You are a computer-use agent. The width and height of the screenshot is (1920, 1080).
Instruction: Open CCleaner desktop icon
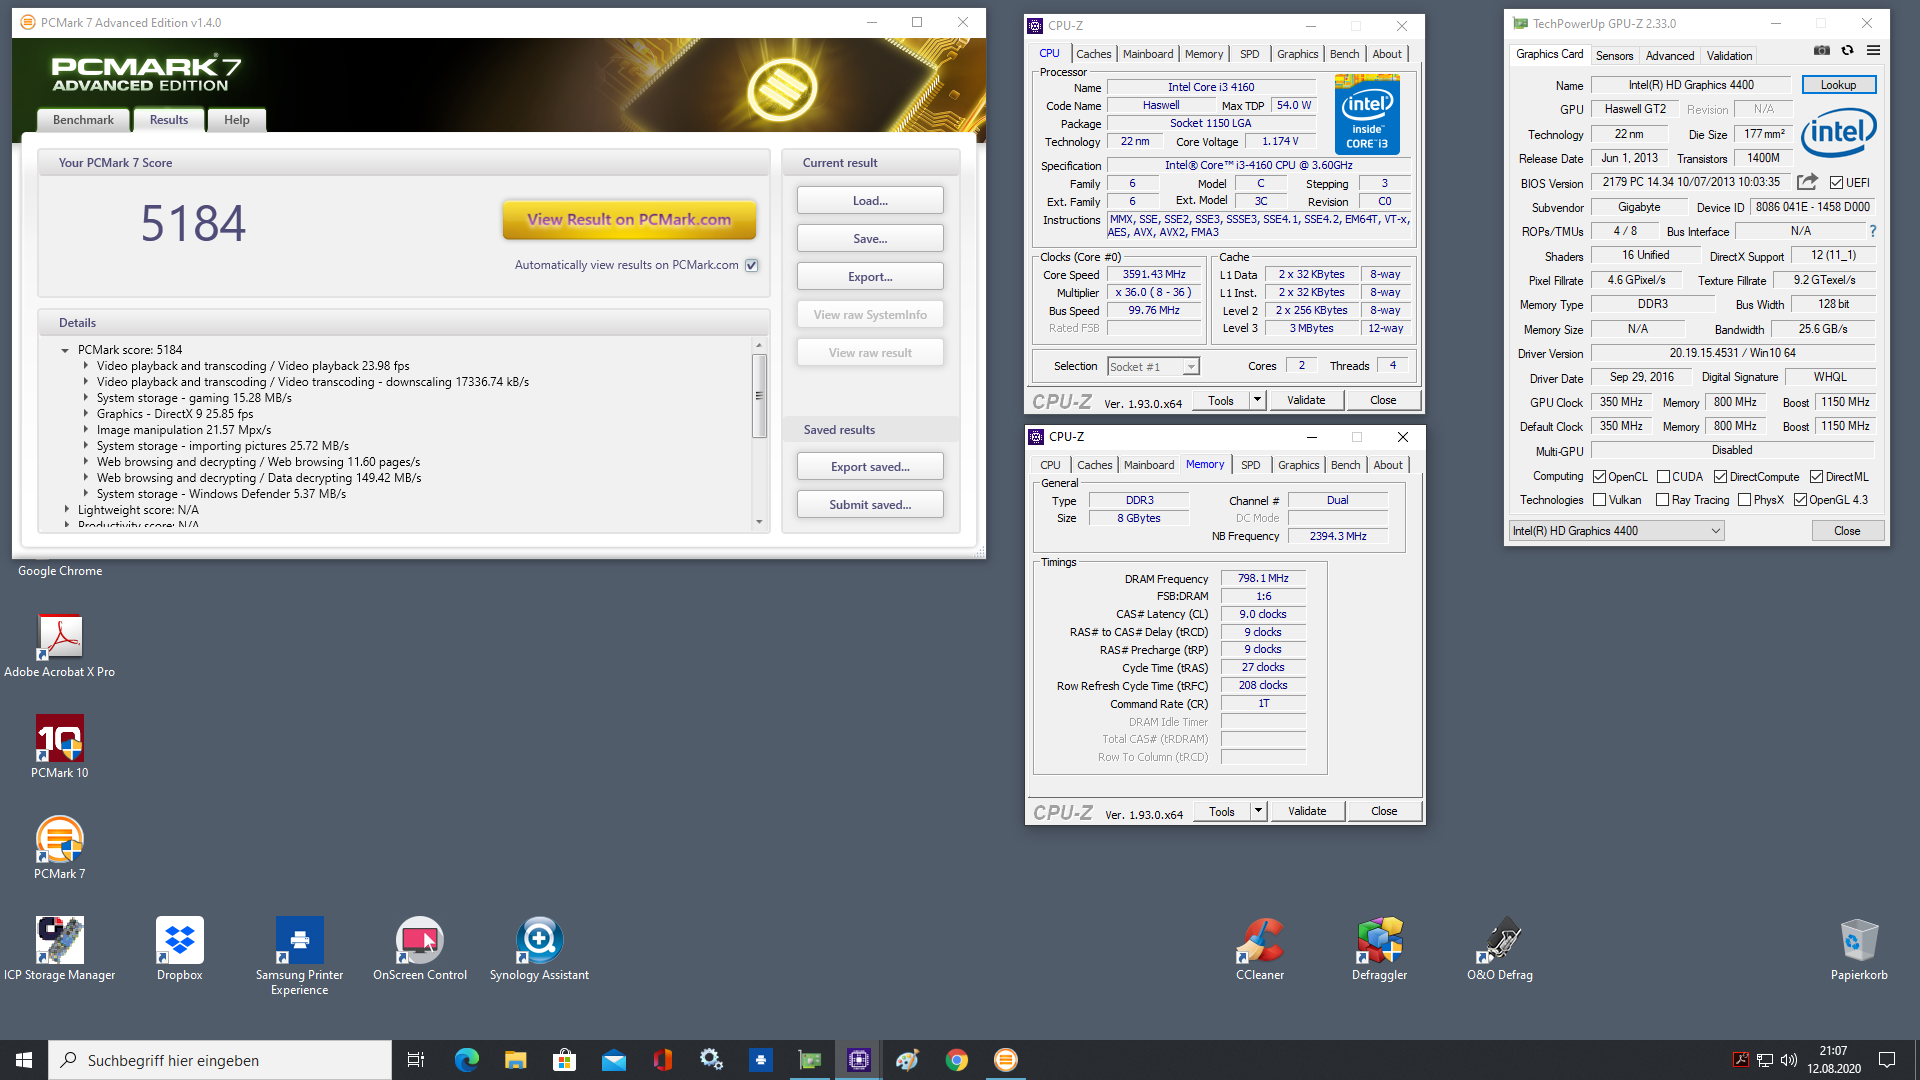(1260, 949)
